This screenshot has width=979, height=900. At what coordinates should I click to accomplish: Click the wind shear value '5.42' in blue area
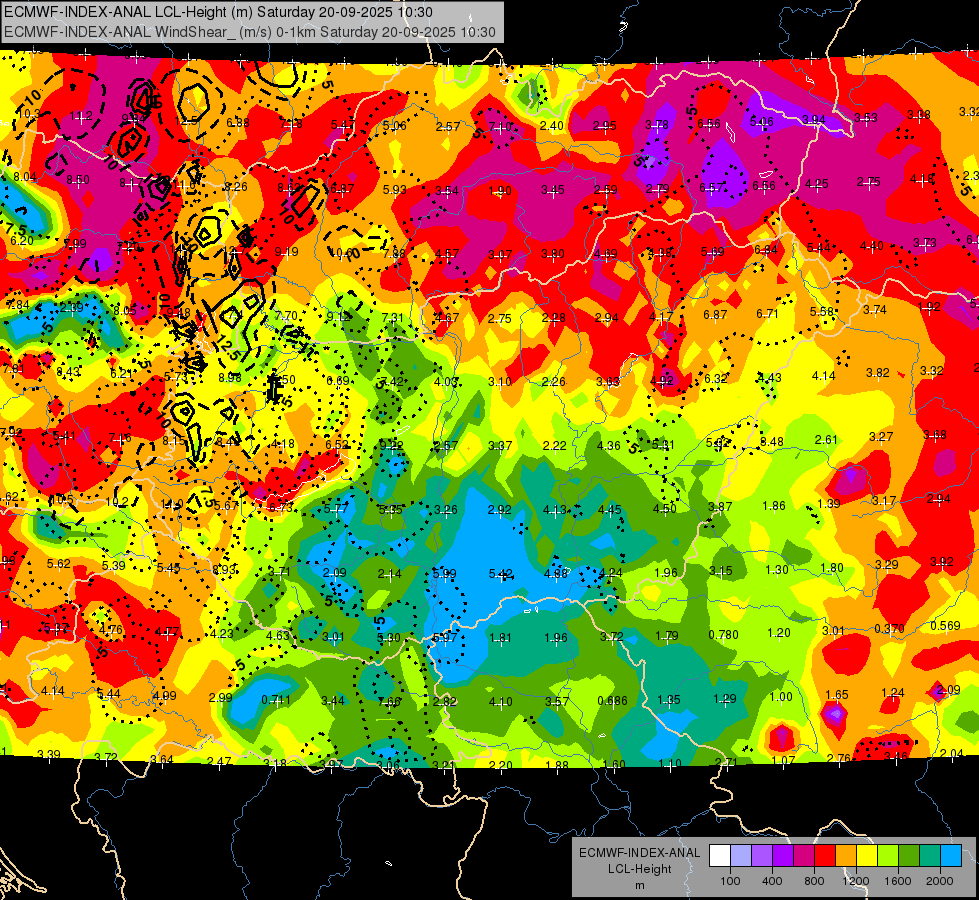pyautogui.click(x=501, y=573)
